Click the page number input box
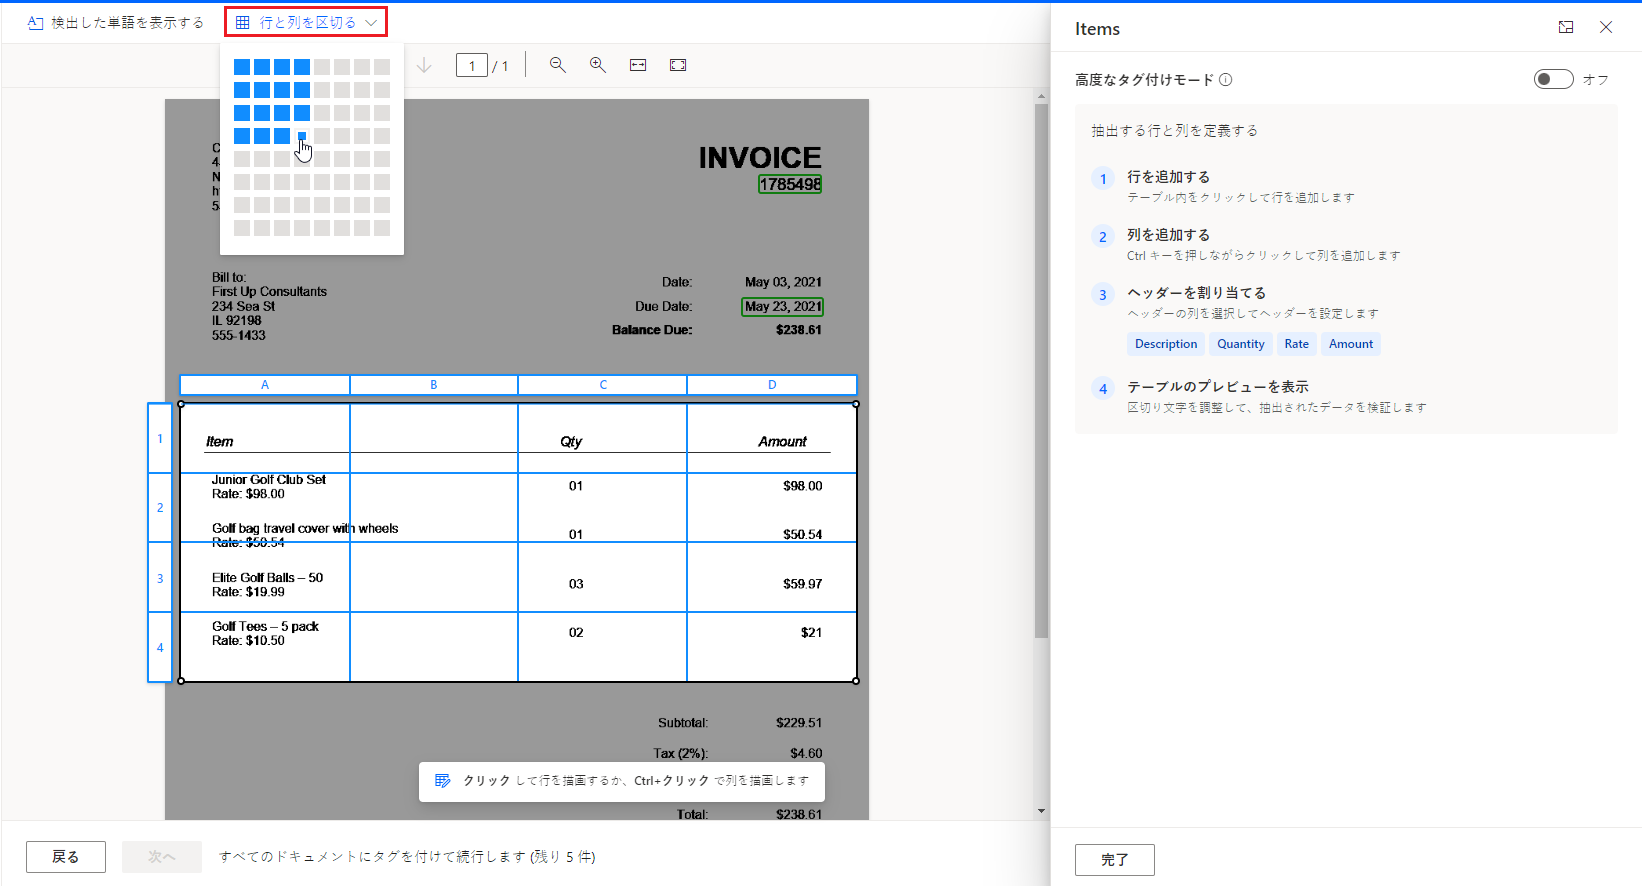The height and width of the screenshot is (886, 1642). [x=472, y=66]
